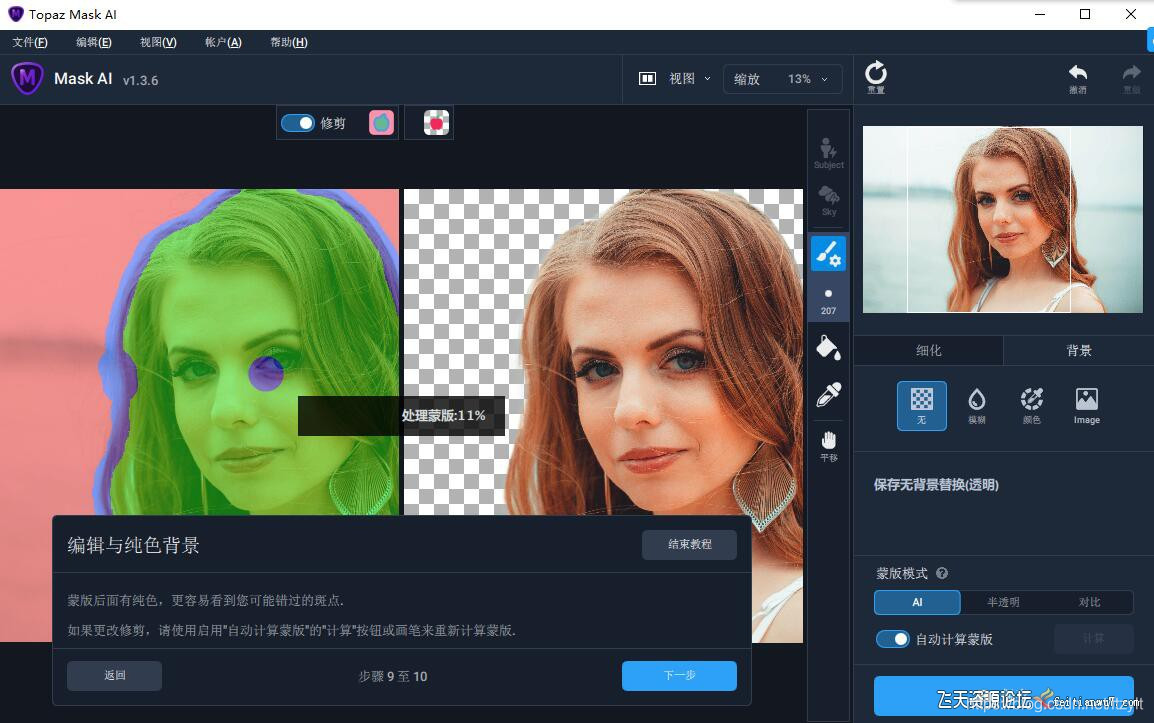Screen dimensions: 1154x723
Task: Open the 视图 view dropdown
Action: tap(688, 78)
